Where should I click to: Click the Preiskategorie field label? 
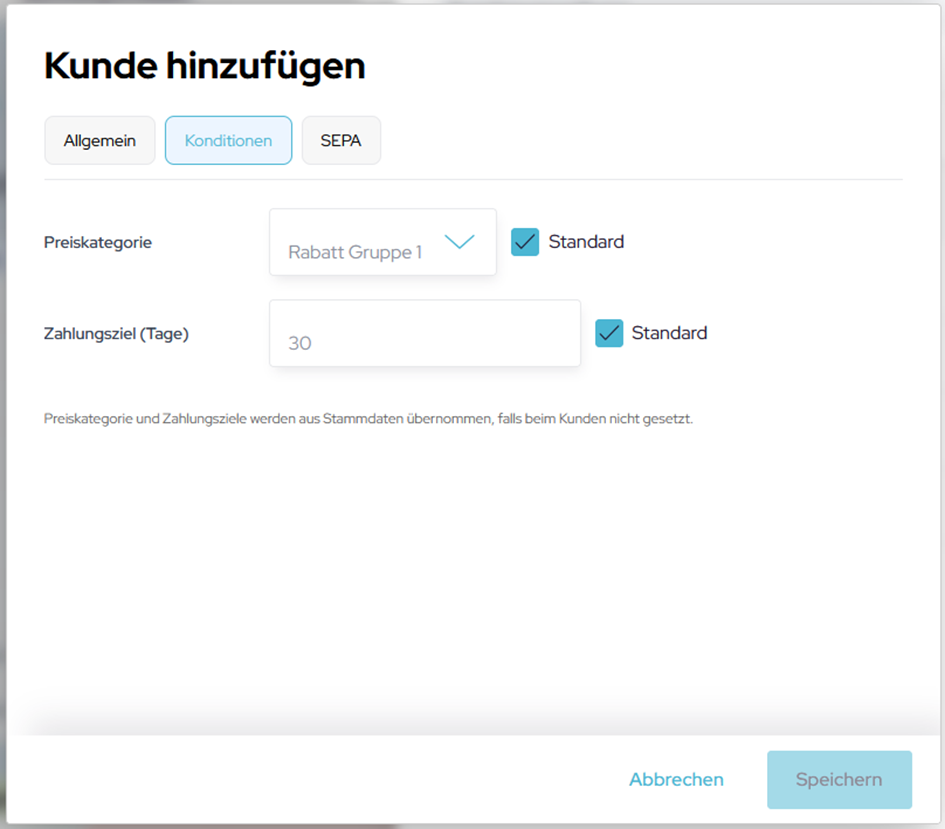(98, 242)
